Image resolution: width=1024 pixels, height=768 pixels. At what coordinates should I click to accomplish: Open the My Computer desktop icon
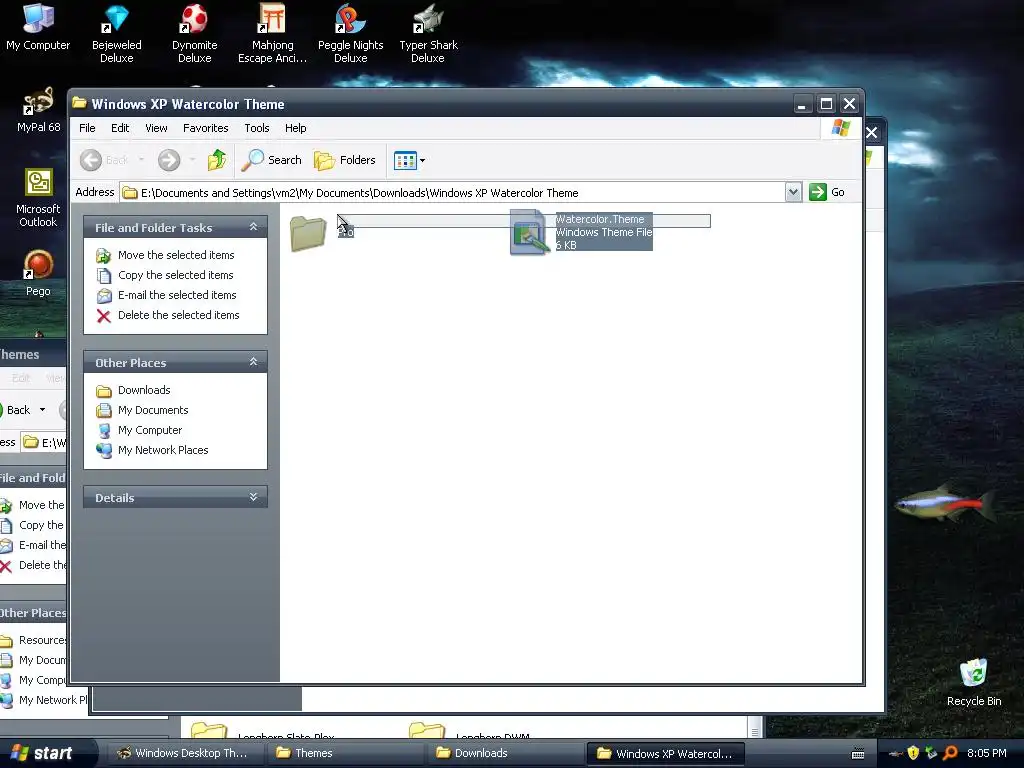(38, 26)
